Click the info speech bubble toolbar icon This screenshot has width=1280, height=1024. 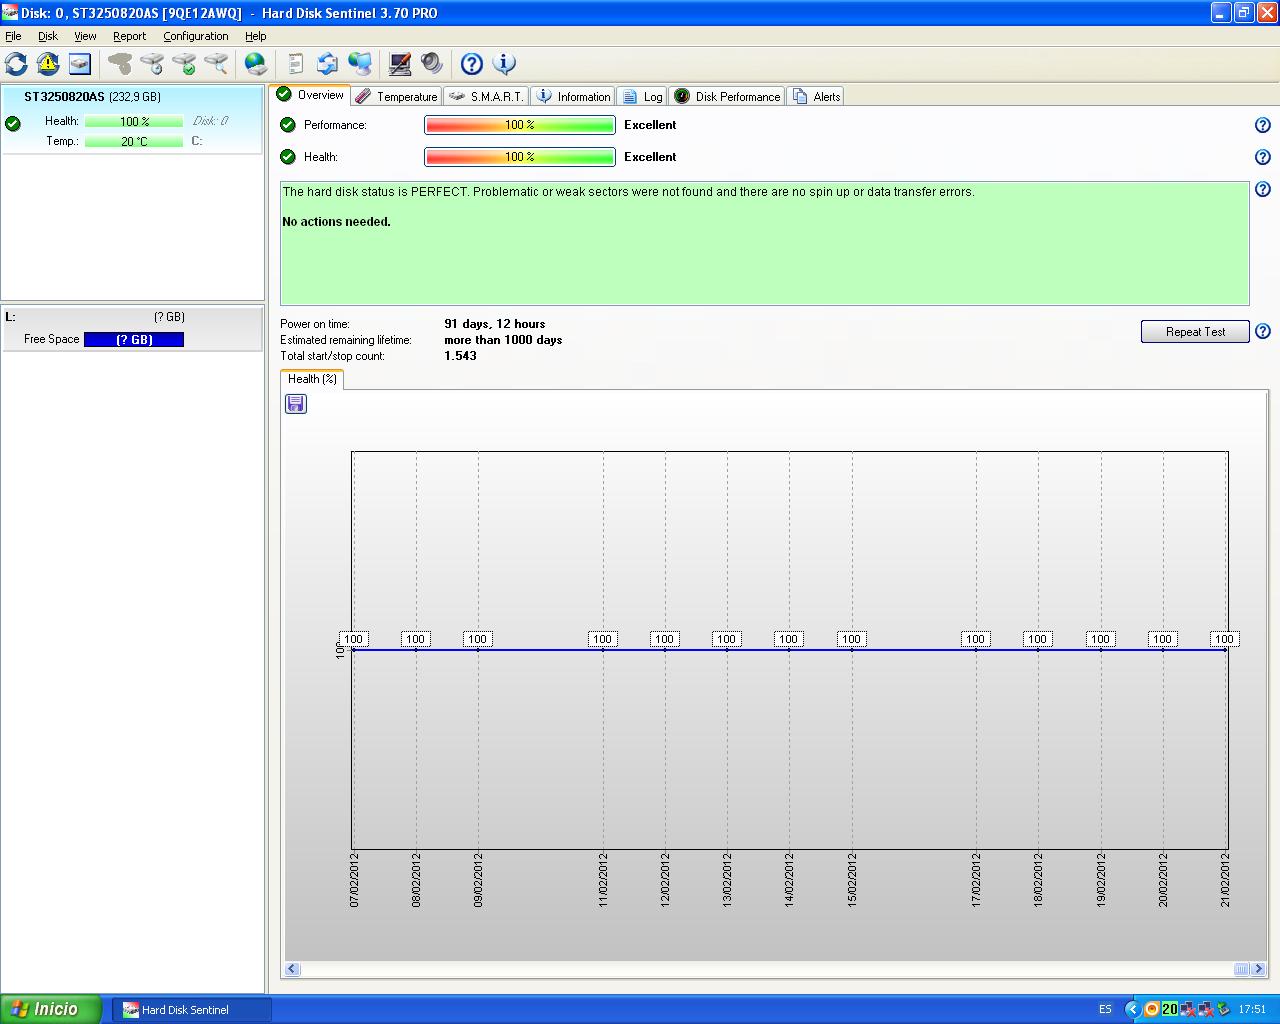tap(504, 64)
